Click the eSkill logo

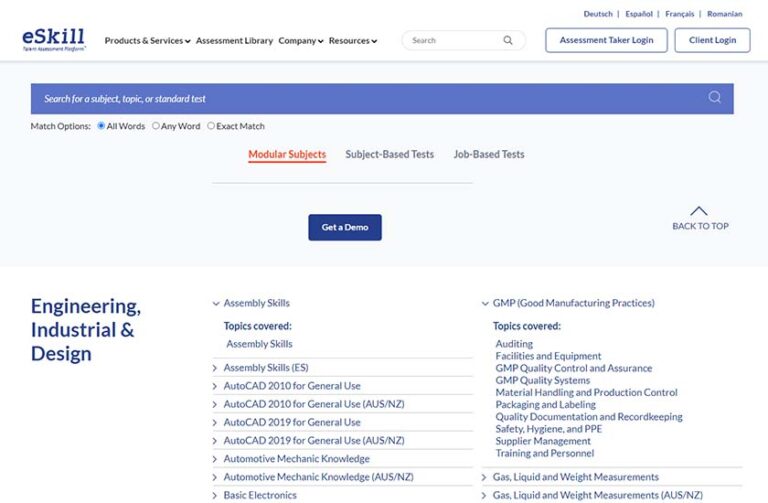[x=54, y=40]
